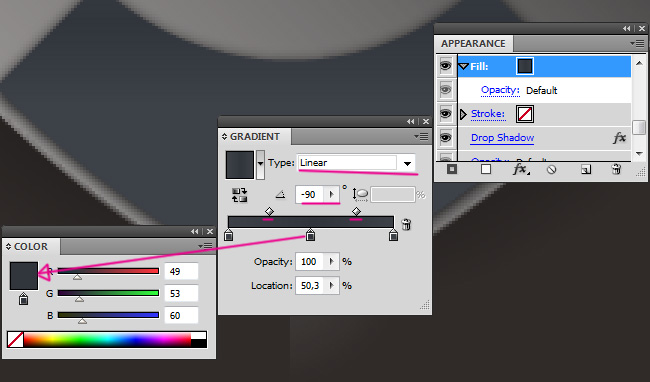Open gradient swatch preset dropdown arrow
The height and width of the screenshot is (382, 650).
[260, 164]
